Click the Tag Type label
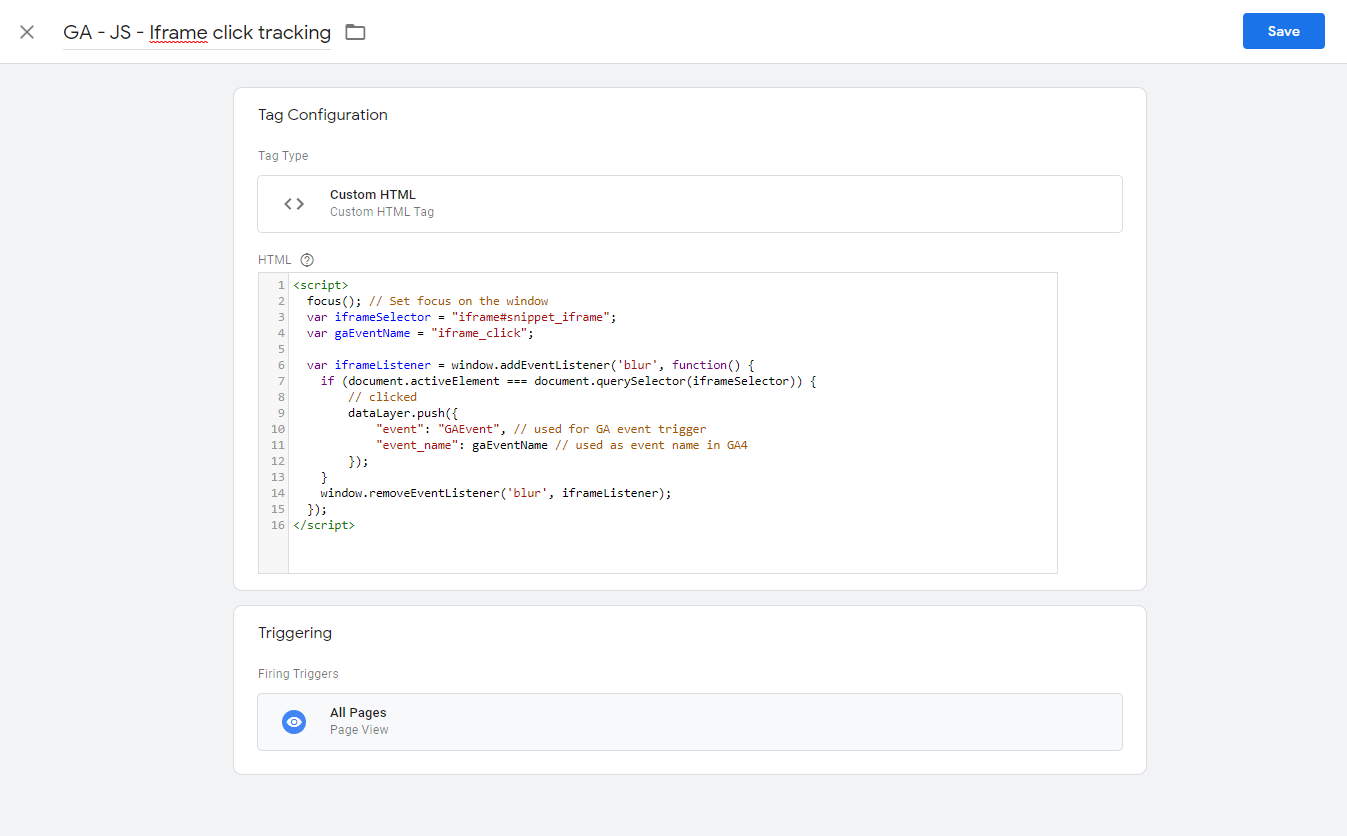The image size is (1347, 836). [283, 155]
